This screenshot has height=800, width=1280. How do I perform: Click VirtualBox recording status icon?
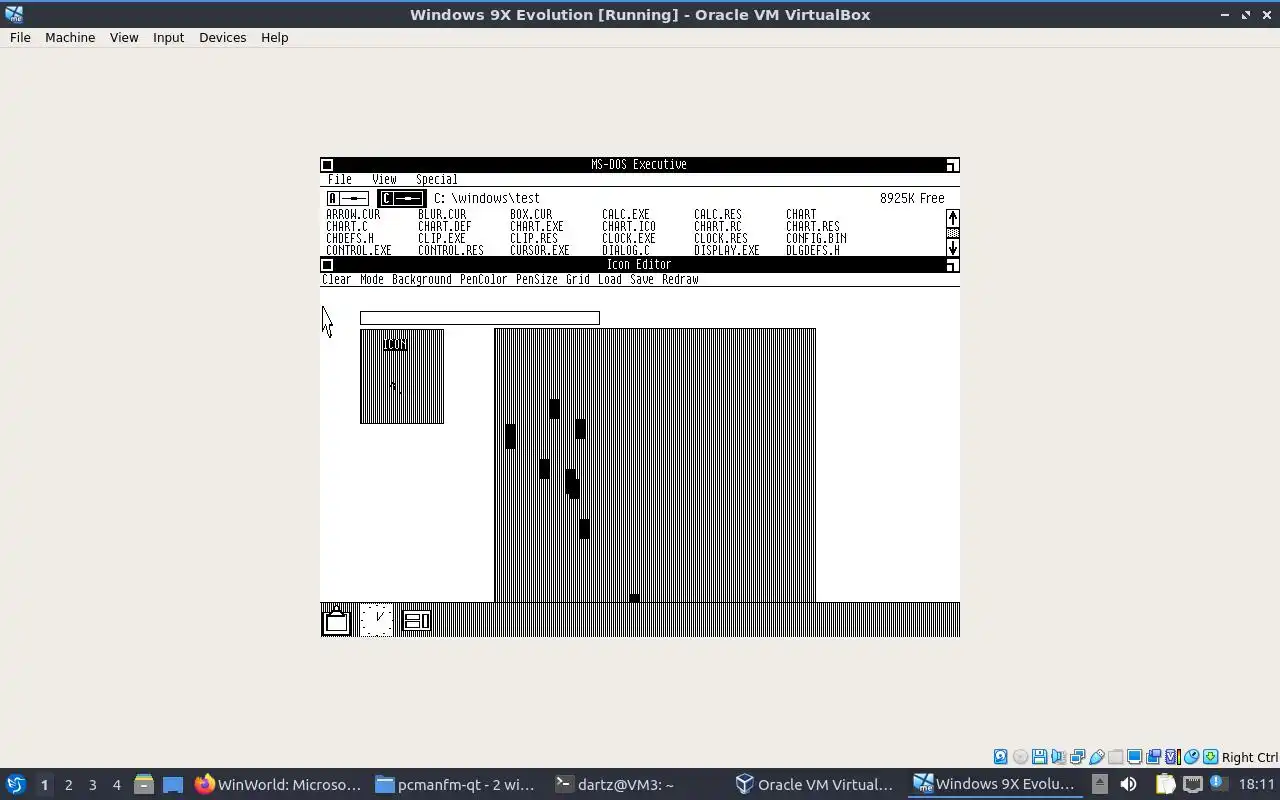[x=1153, y=757]
